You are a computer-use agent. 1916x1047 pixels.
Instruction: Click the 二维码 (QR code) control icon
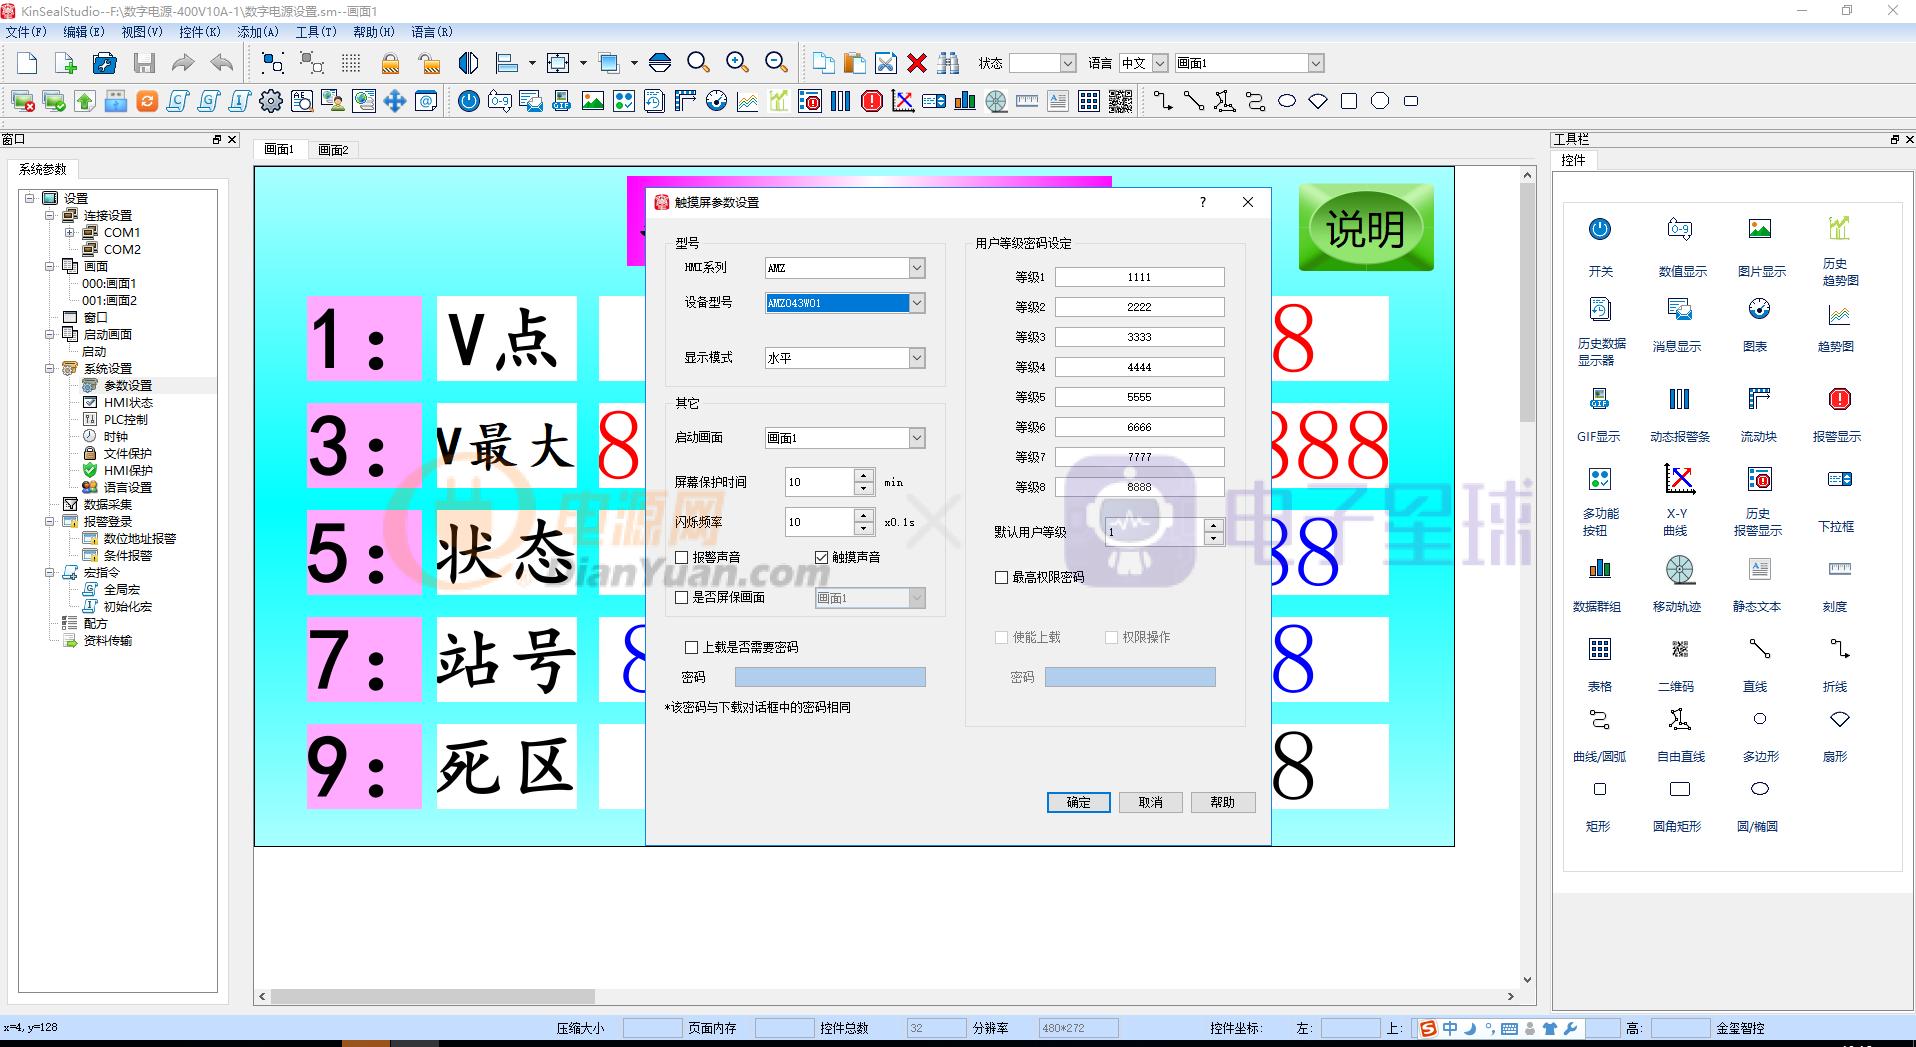tap(1678, 649)
